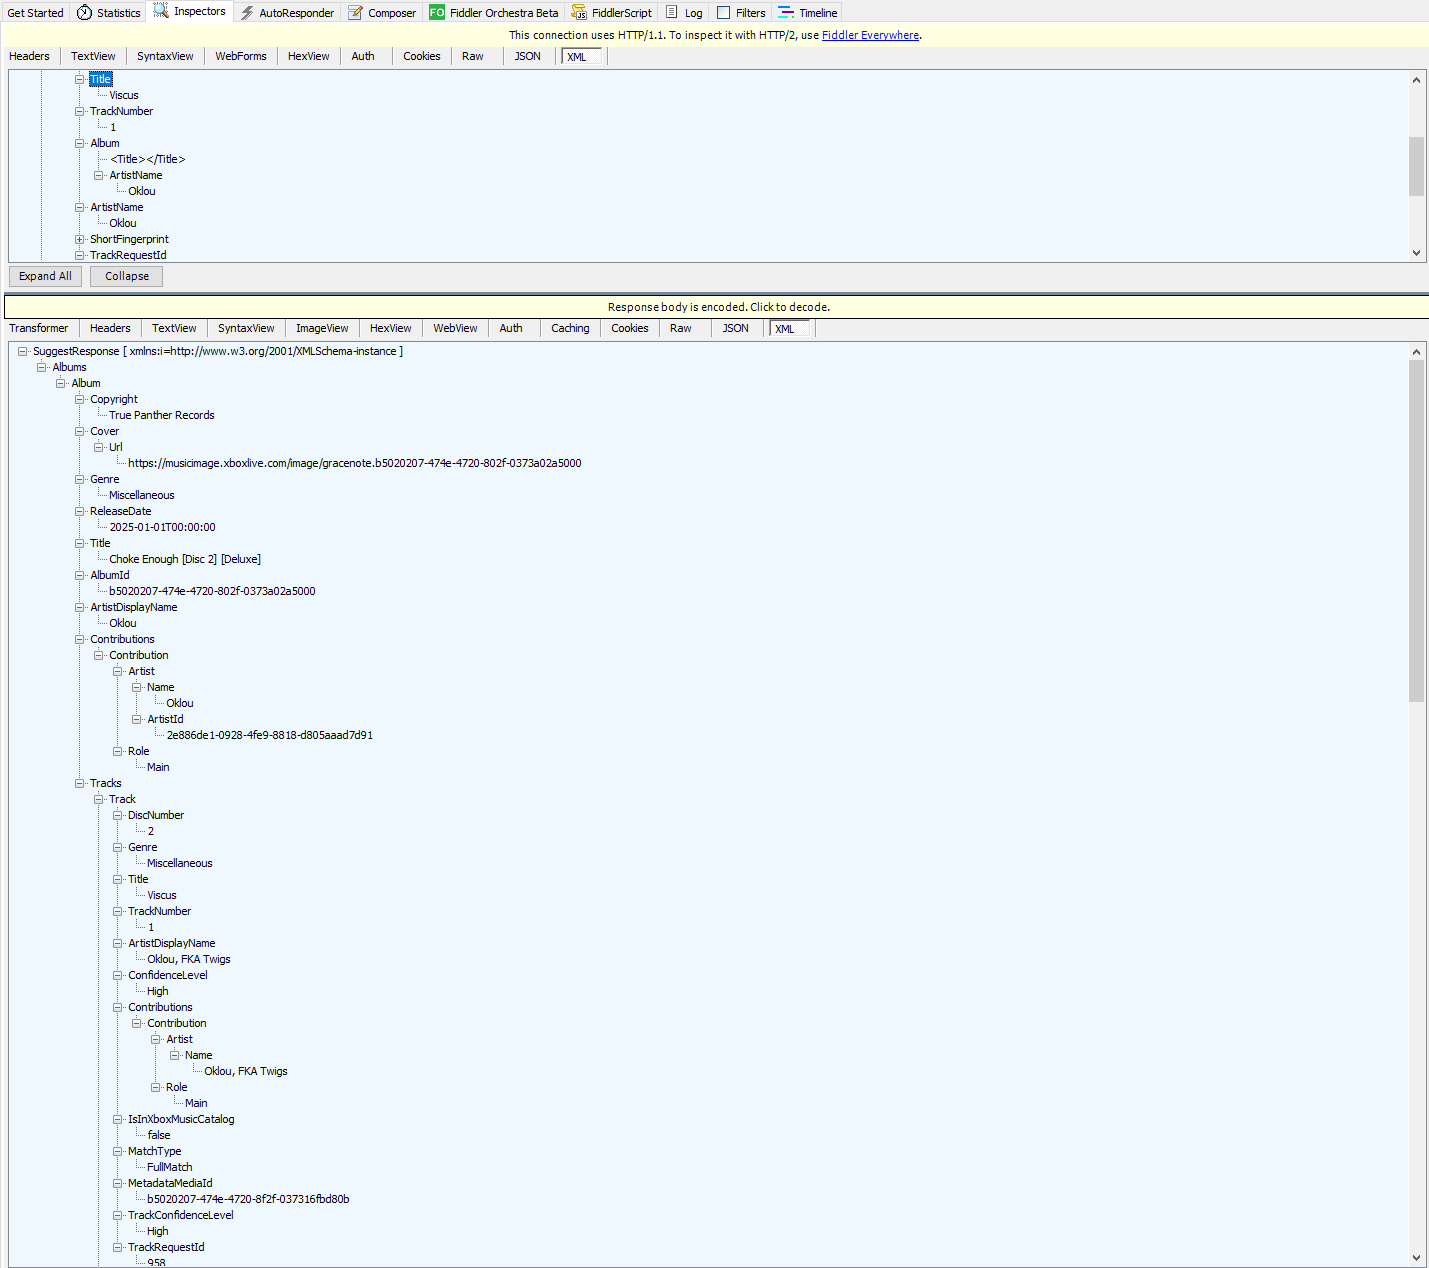1429x1268 pixels.
Task: Click the request pane scrollbar thumb
Action: tap(1416, 166)
